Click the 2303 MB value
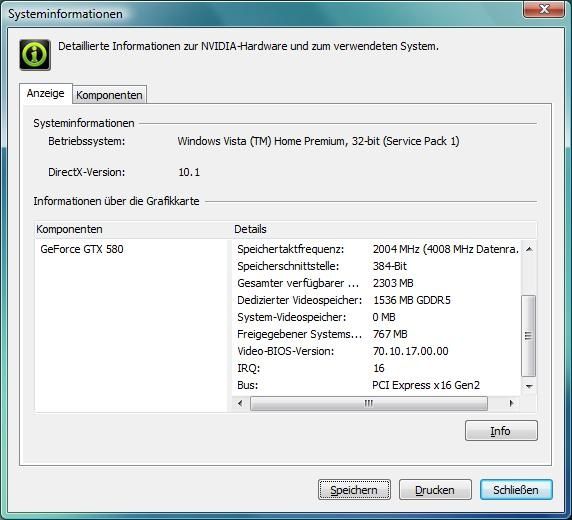 [393, 283]
